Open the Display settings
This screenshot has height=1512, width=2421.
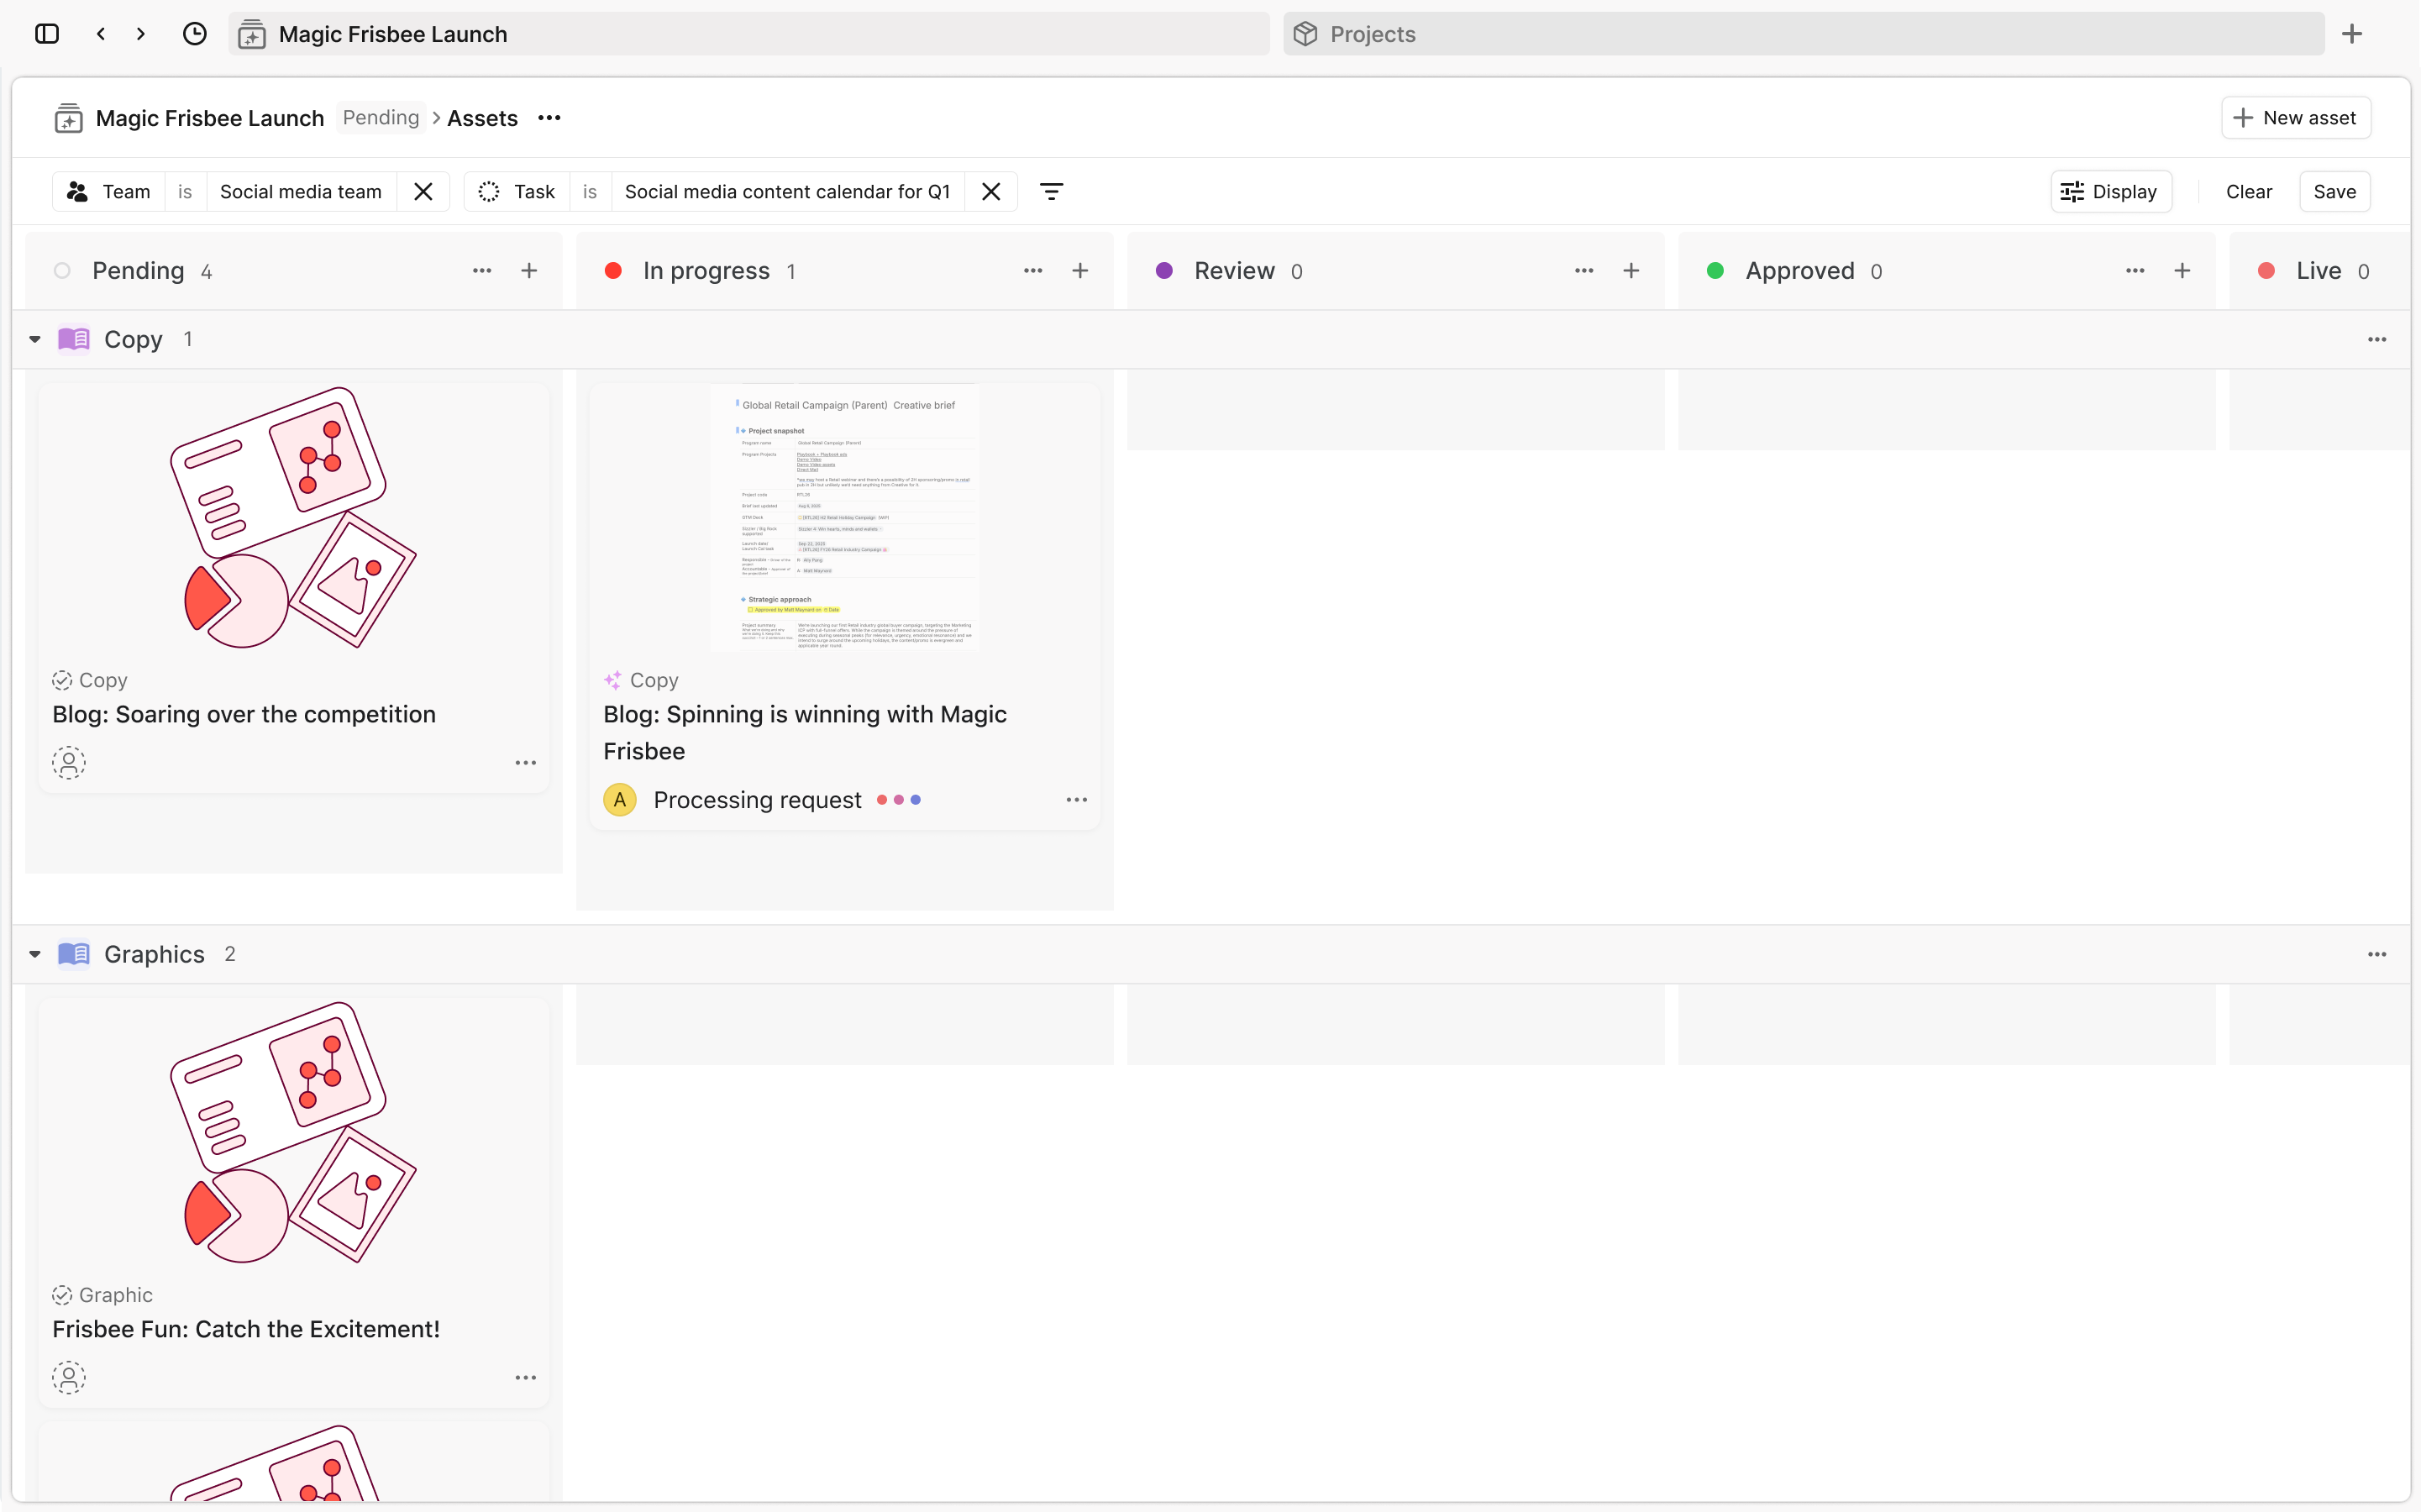[2111, 191]
